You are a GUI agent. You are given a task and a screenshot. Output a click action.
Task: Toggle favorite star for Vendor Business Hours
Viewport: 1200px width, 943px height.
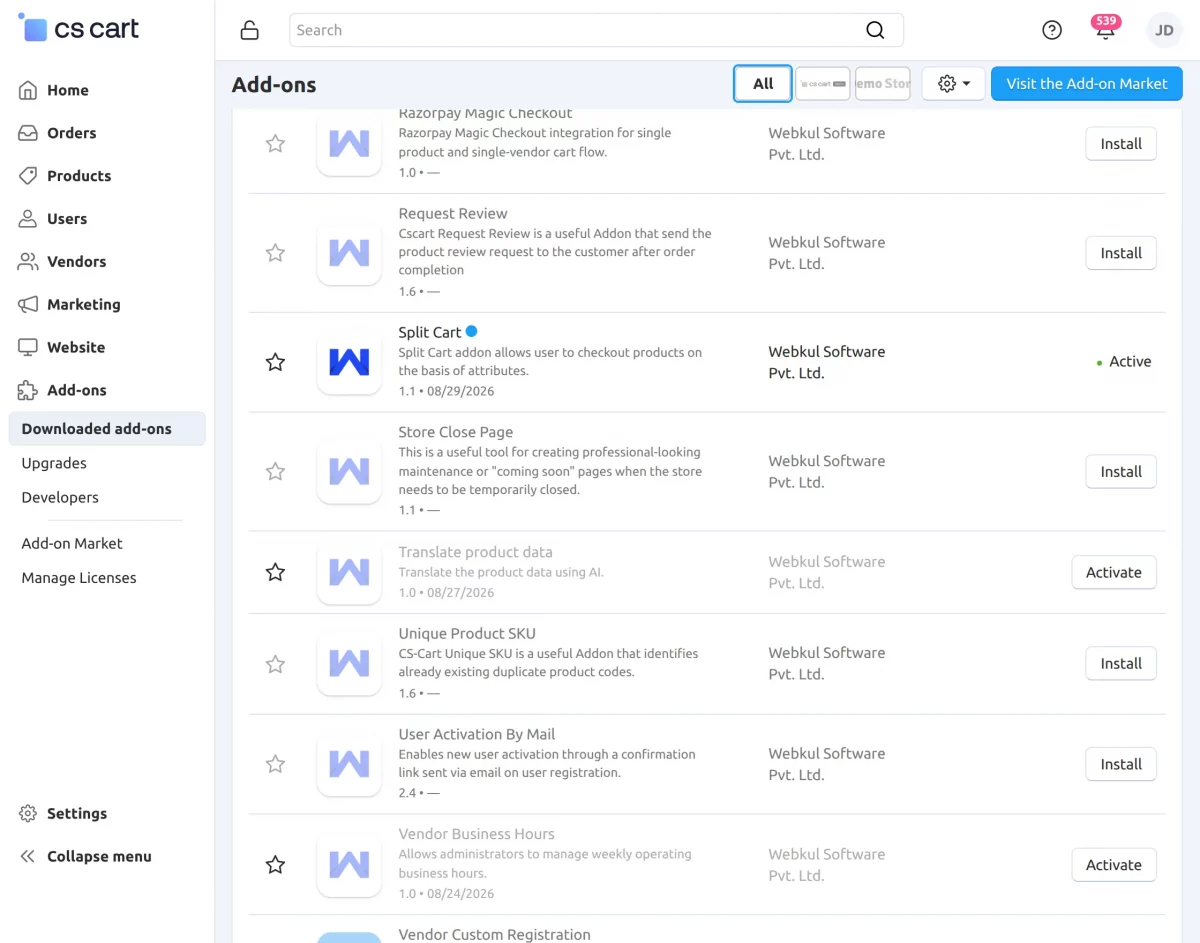[275, 865]
